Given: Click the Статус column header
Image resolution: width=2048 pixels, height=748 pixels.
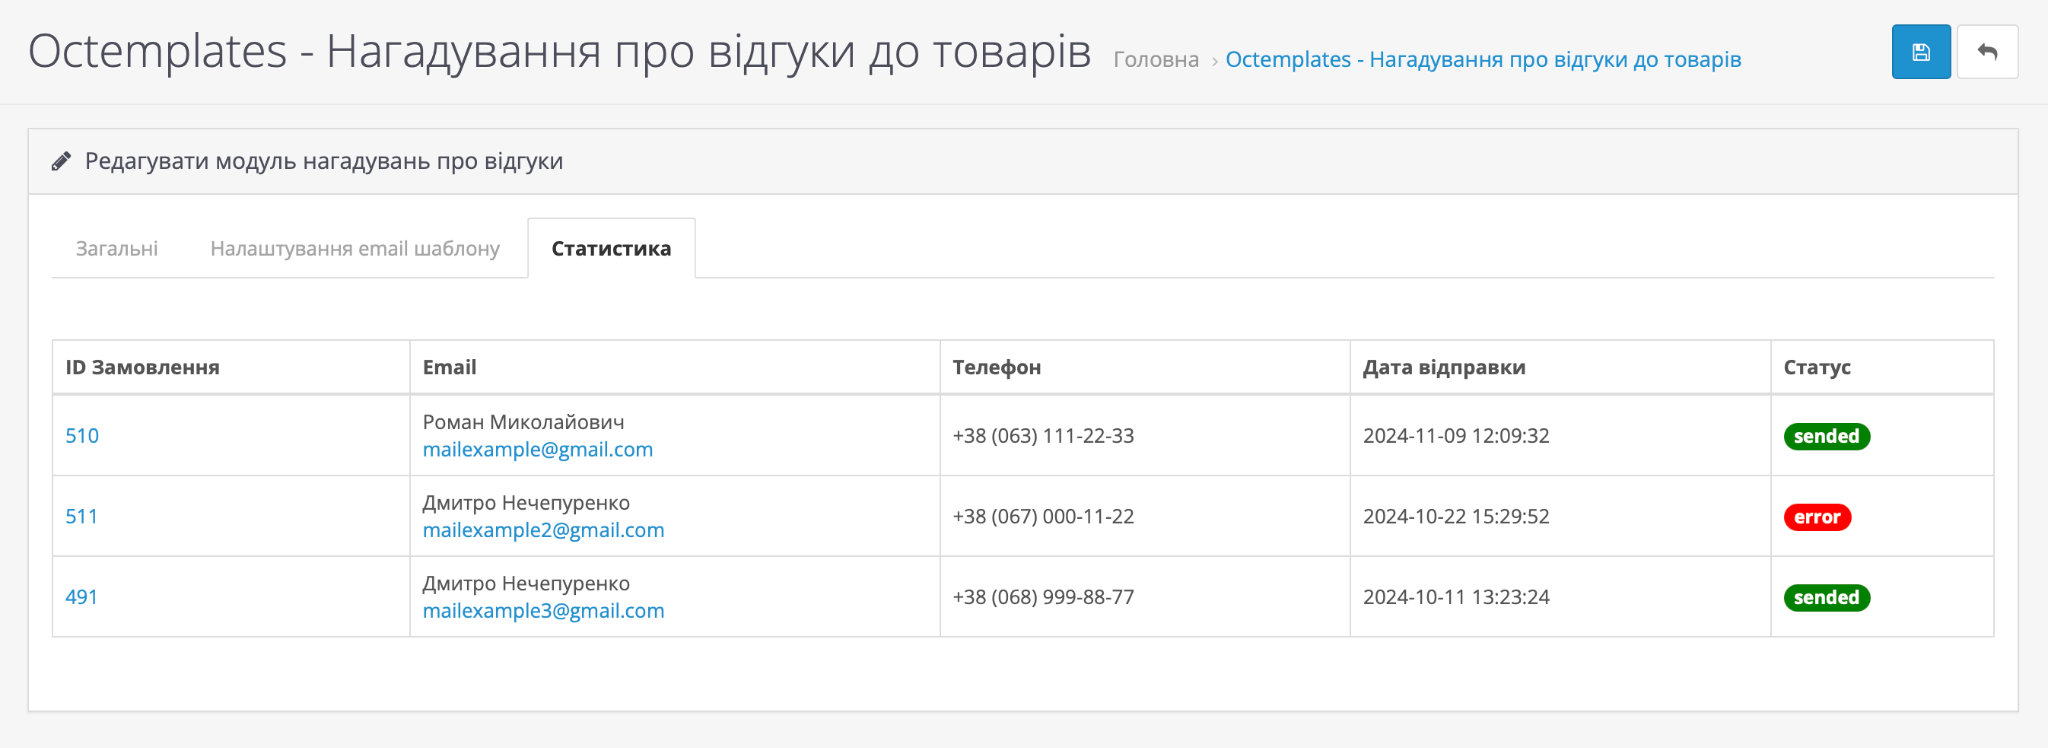Looking at the screenshot, I should click(1817, 367).
